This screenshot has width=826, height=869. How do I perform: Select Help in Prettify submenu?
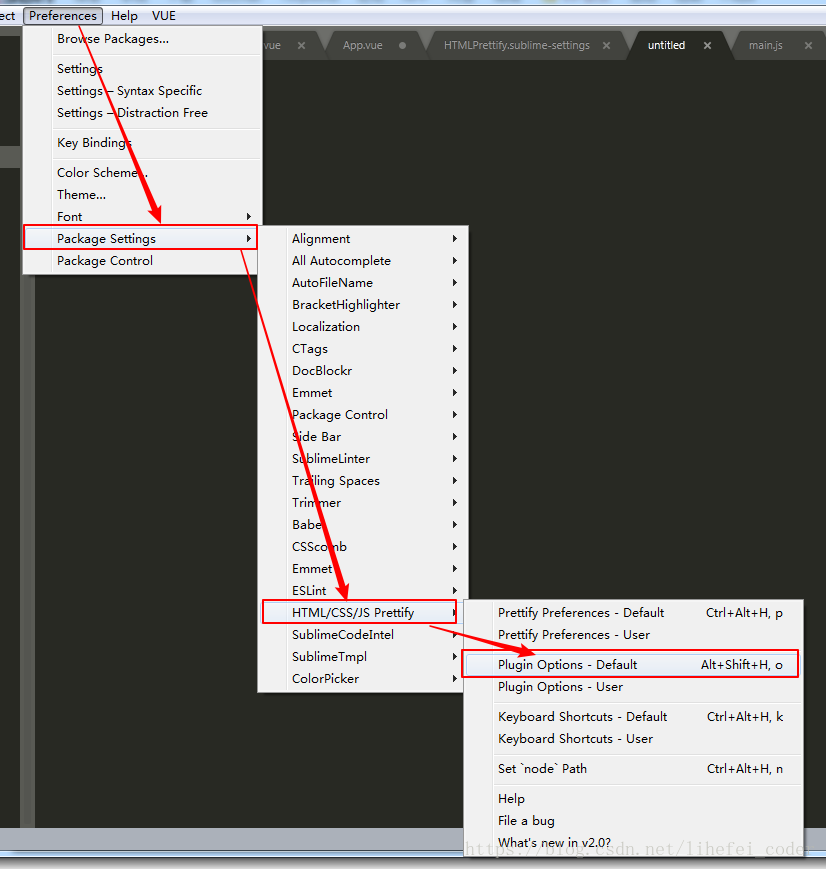point(633,799)
